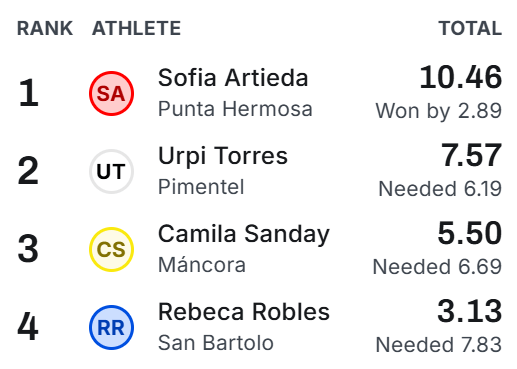This screenshot has height=369, width=517.
Task: Select the 5.50 total score
Action: [x=470, y=233]
